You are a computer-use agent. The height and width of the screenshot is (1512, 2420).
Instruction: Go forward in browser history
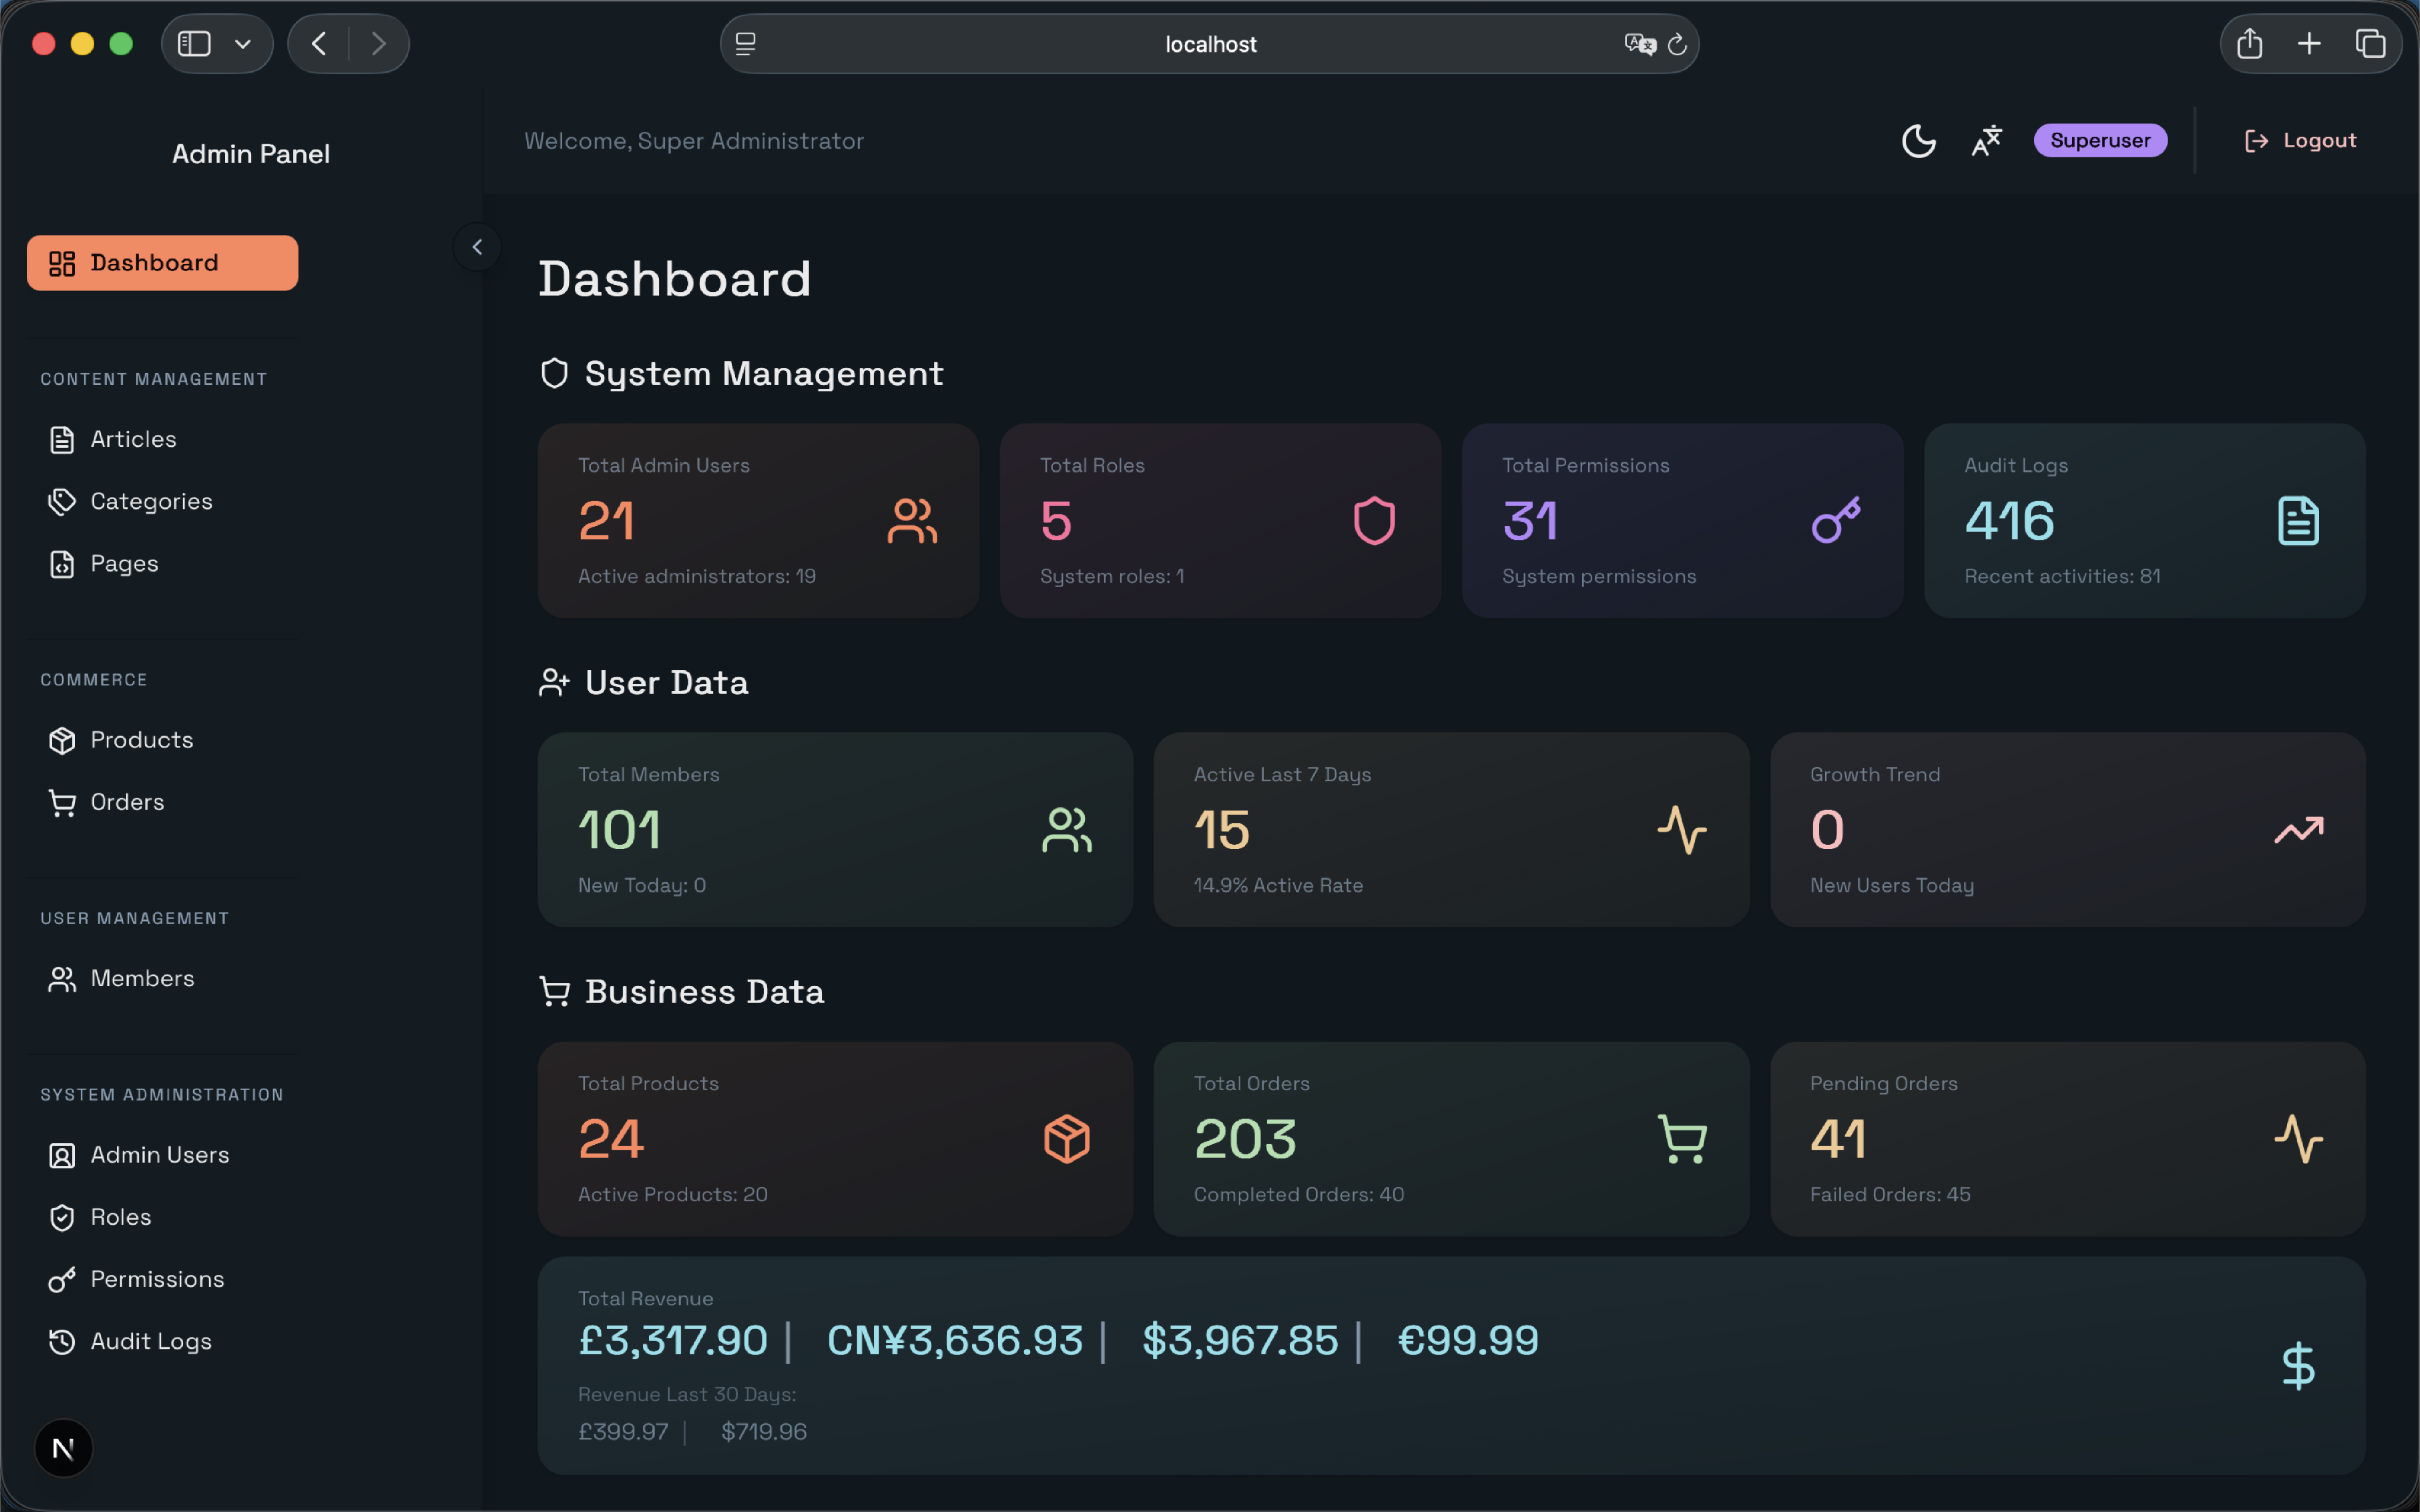point(378,44)
